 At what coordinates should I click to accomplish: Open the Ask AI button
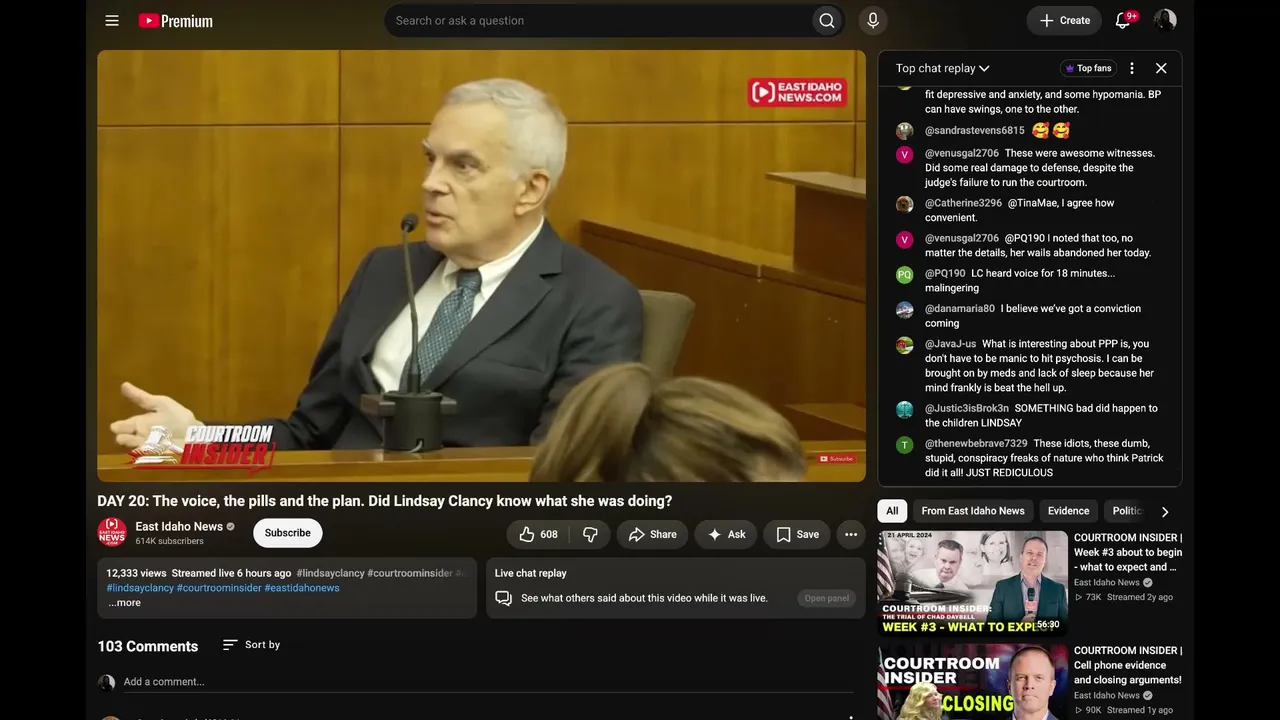pos(726,534)
